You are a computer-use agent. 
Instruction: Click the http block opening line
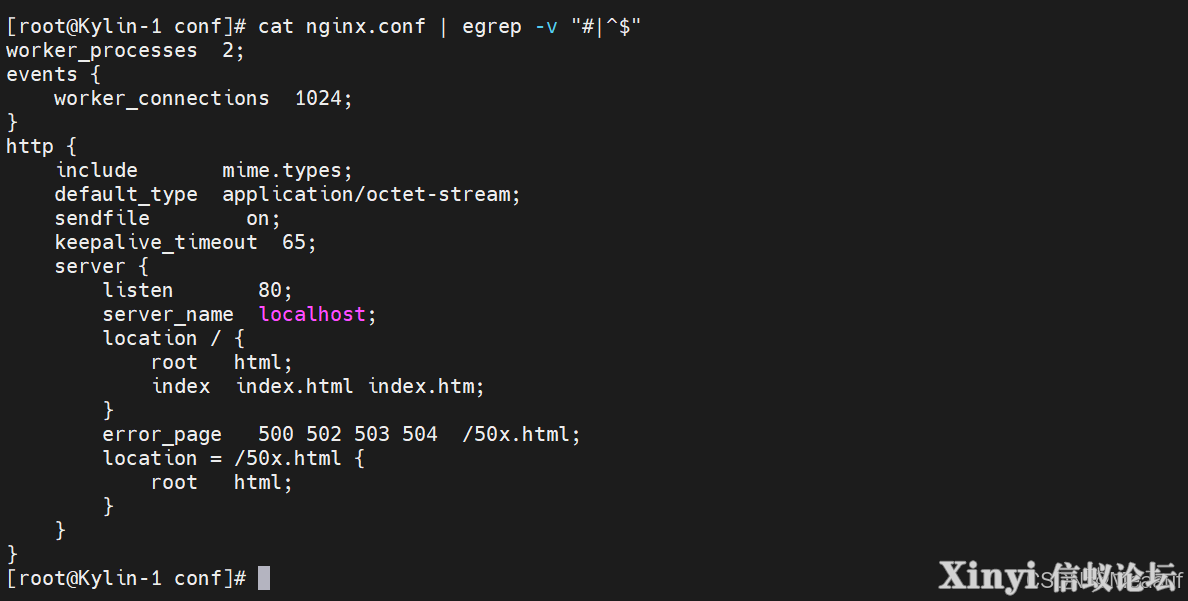pos(42,146)
